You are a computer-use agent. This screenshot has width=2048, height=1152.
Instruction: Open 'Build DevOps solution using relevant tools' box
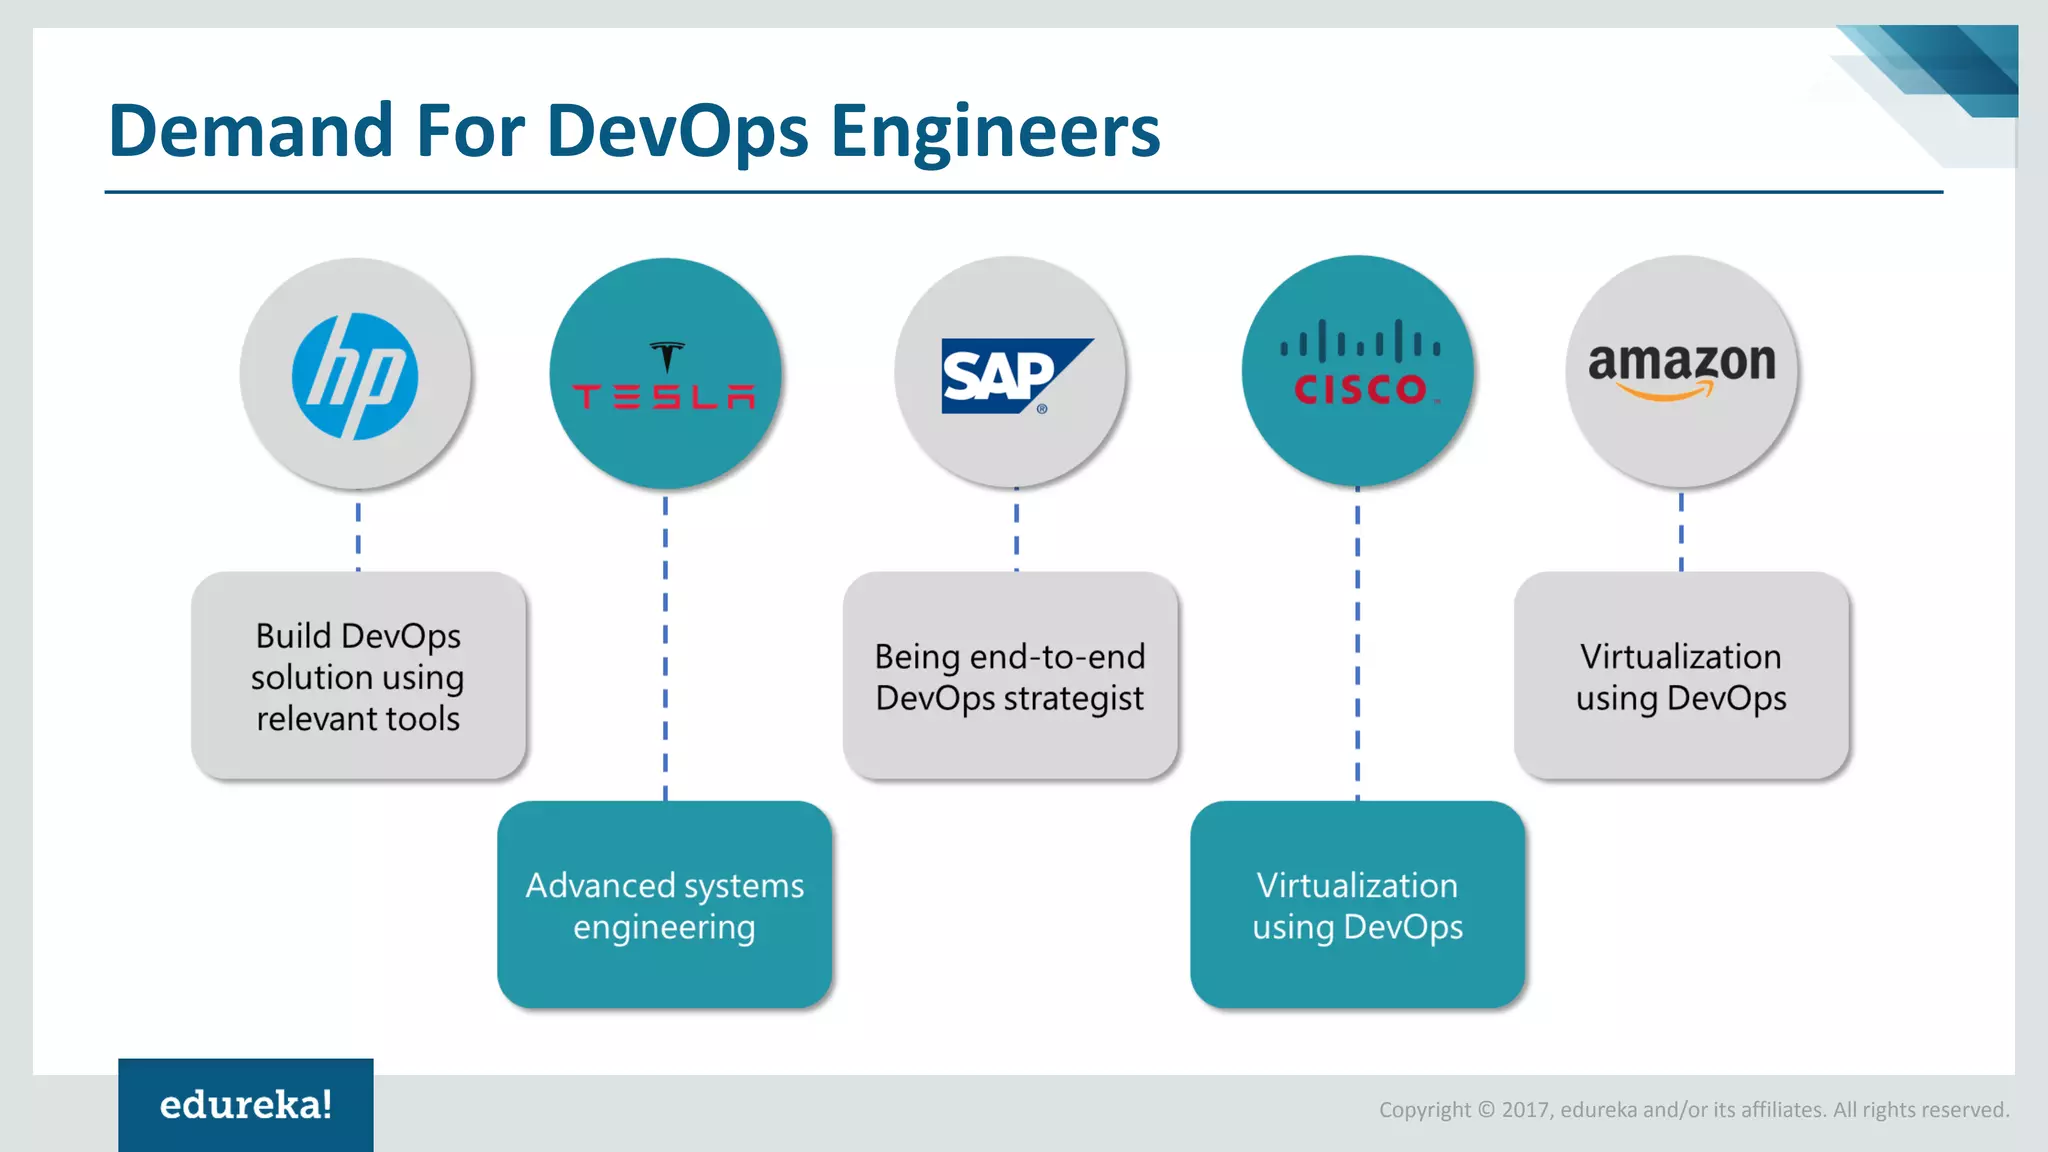357,676
